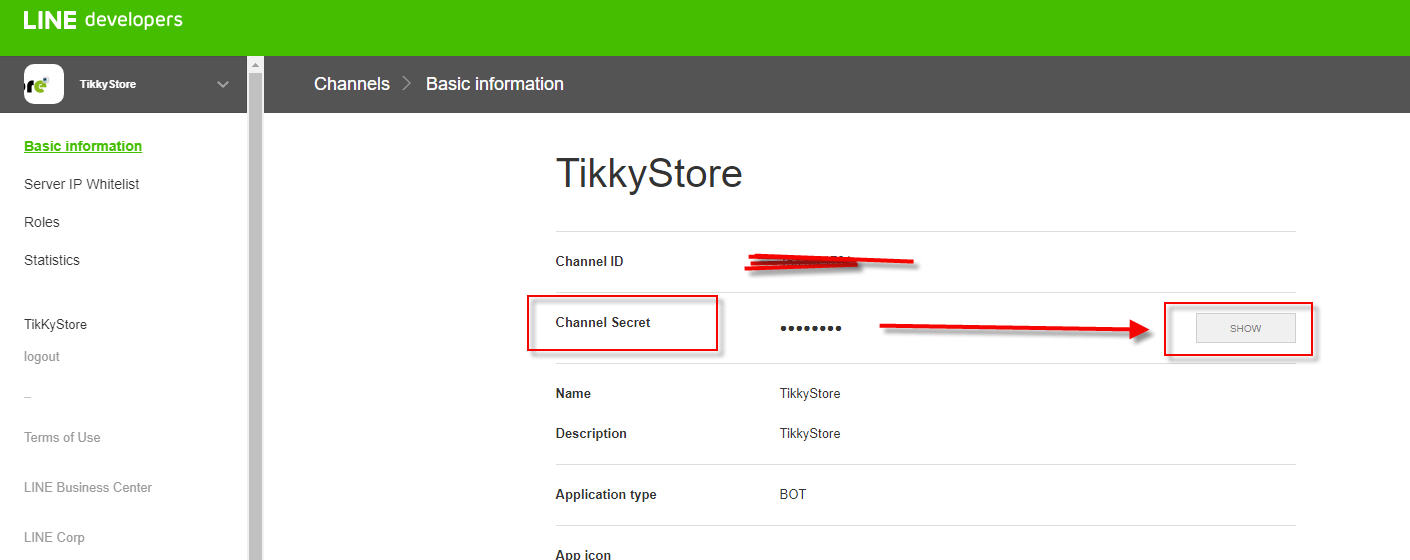Click the Application type label
Screen dimensions: 1410x560
(x=606, y=494)
